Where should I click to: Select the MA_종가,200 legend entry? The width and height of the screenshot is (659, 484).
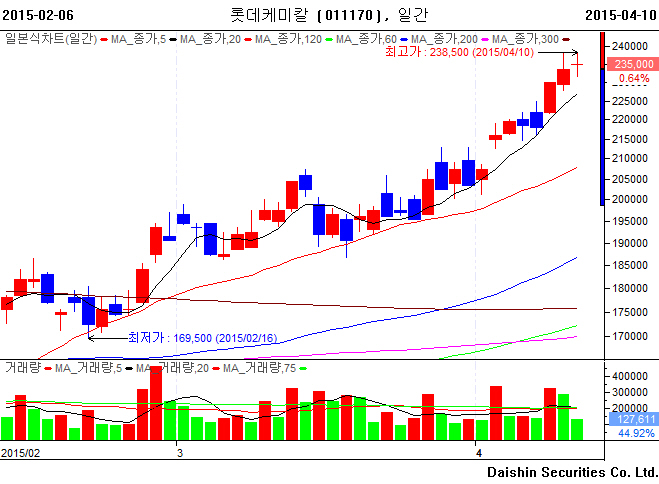444,39
